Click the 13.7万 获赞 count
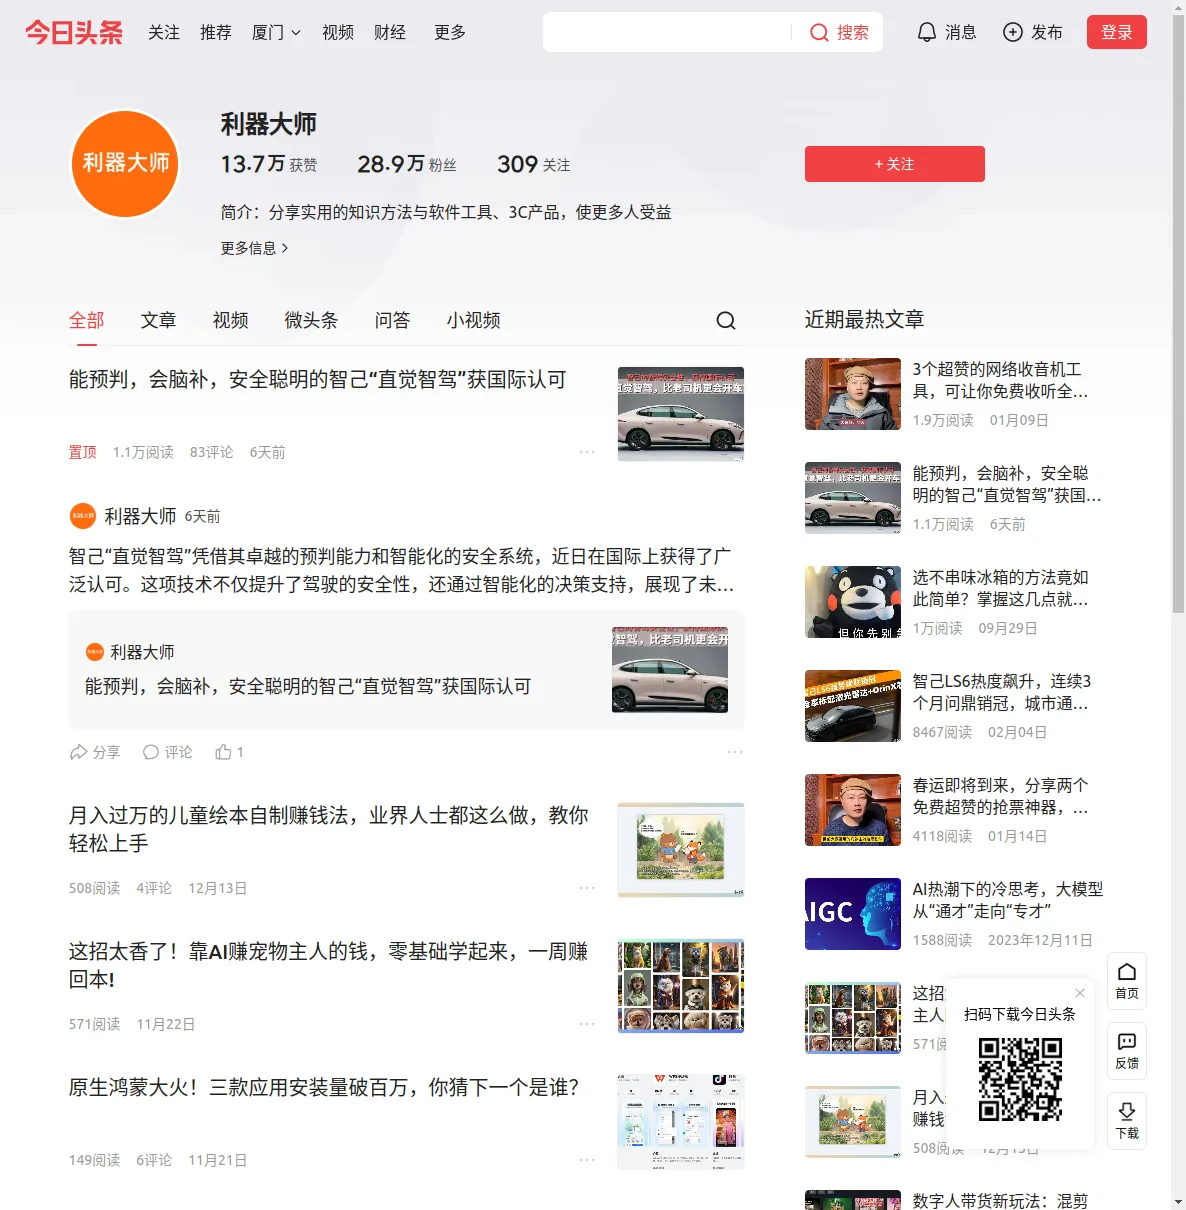This screenshot has height=1210, width=1186. [x=269, y=164]
